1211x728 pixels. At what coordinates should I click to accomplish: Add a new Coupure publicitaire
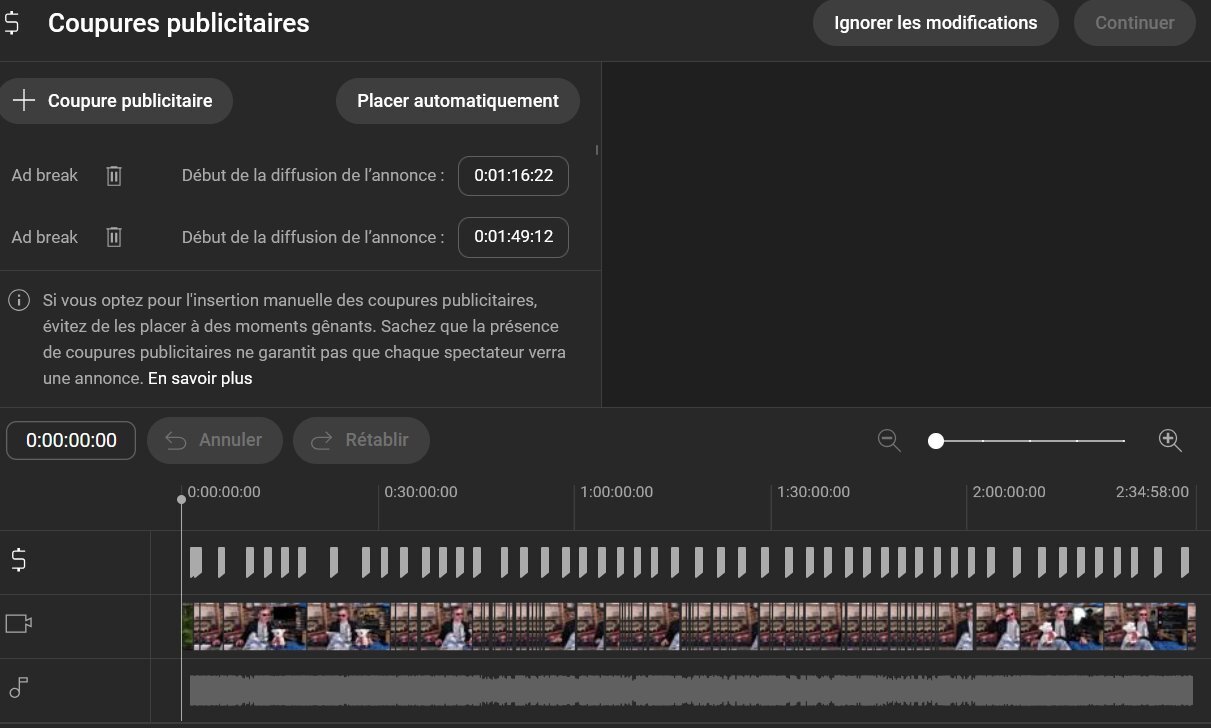click(x=114, y=101)
